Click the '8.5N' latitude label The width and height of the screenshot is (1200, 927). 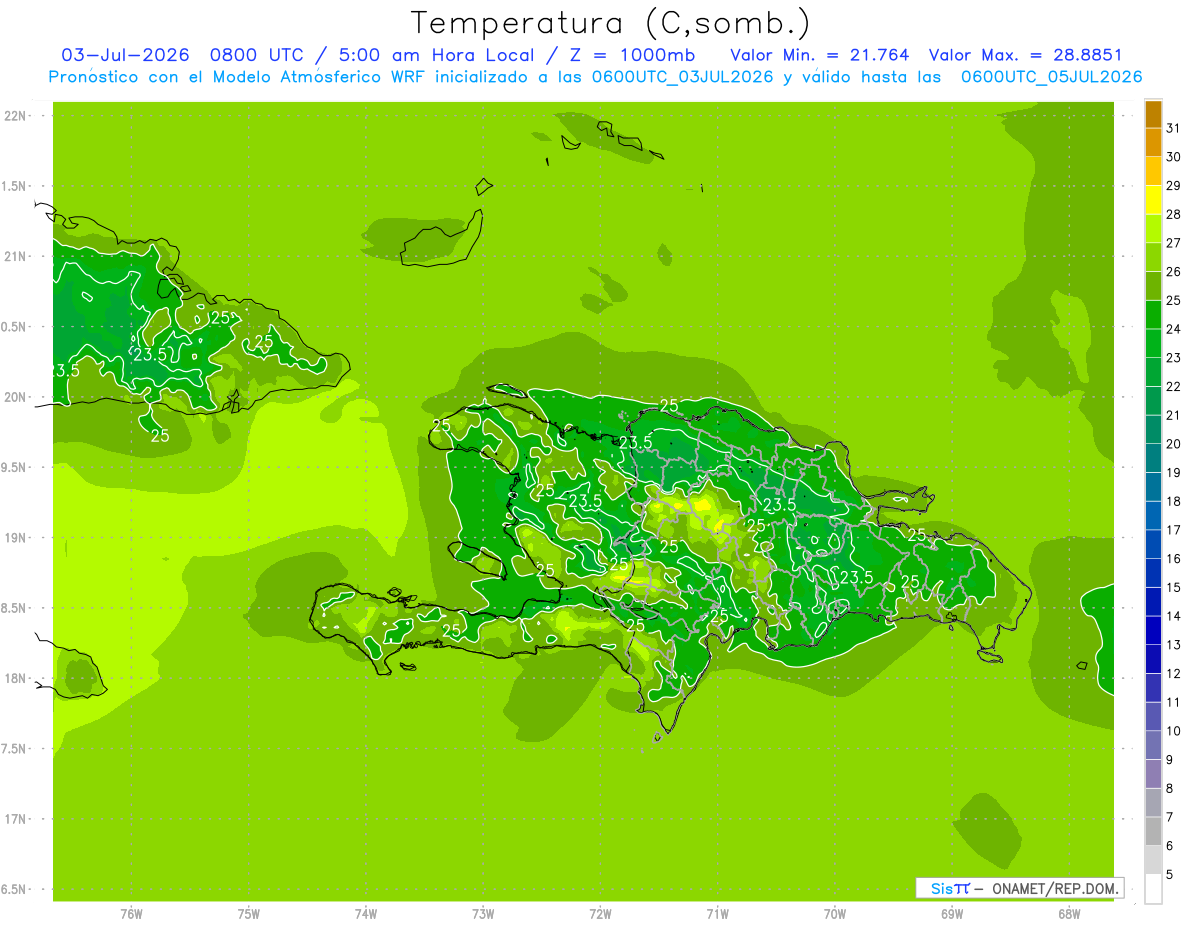click(15, 608)
